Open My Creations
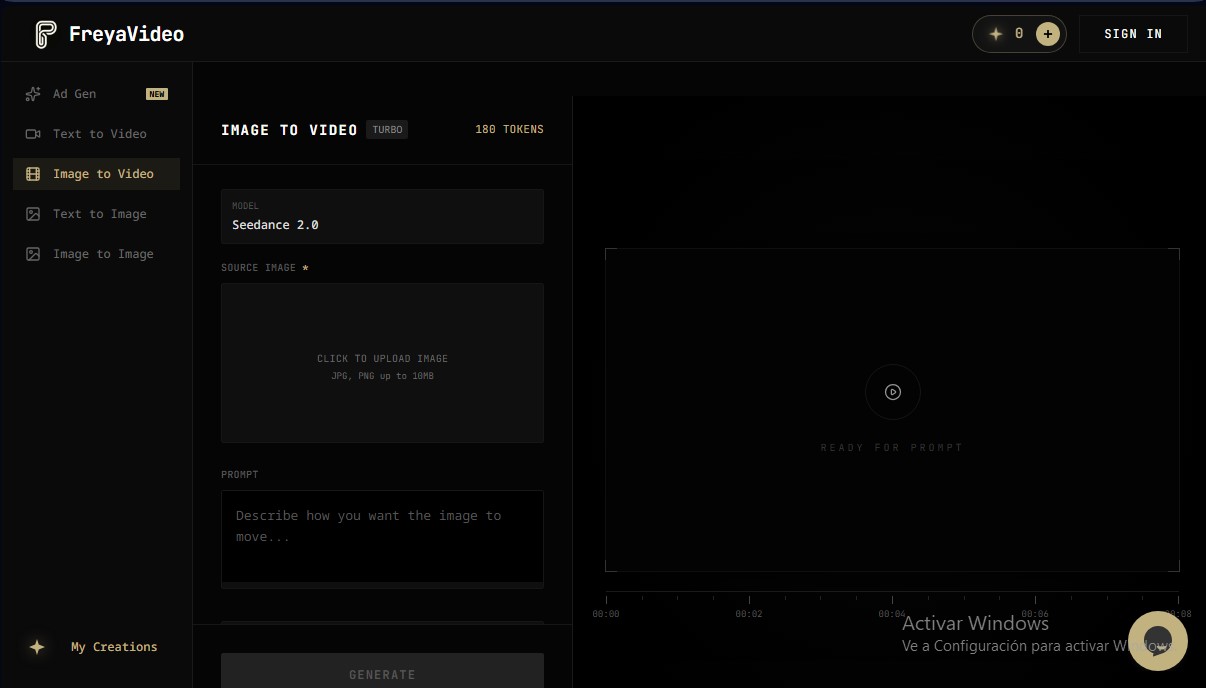The height and width of the screenshot is (688, 1206). coord(96,647)
